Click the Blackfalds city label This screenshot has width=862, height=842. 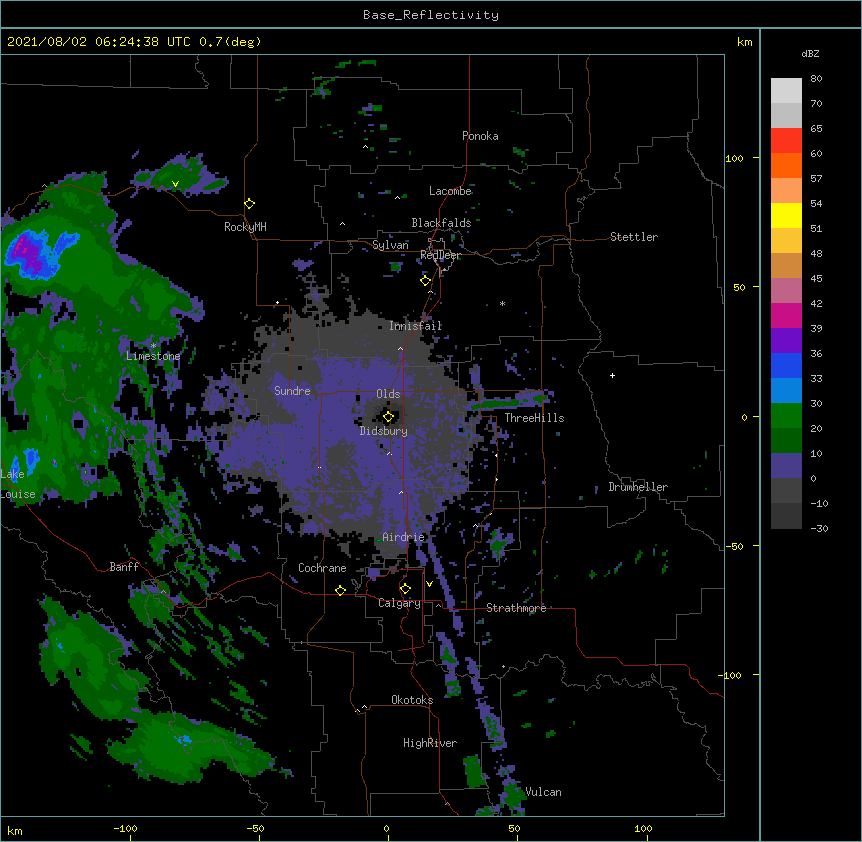(x=441, y=223)
